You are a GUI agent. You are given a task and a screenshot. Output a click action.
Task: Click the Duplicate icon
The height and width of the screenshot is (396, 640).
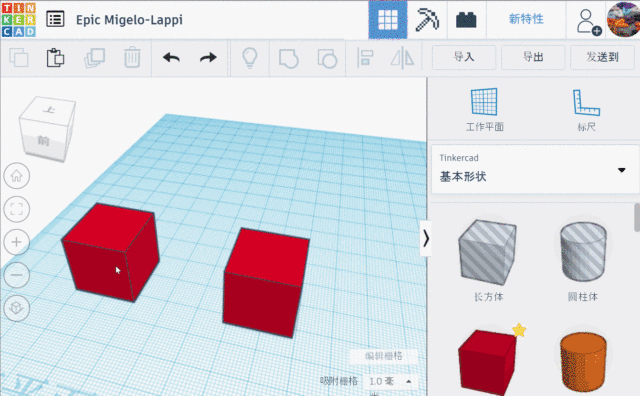click(x=94, y=58)
